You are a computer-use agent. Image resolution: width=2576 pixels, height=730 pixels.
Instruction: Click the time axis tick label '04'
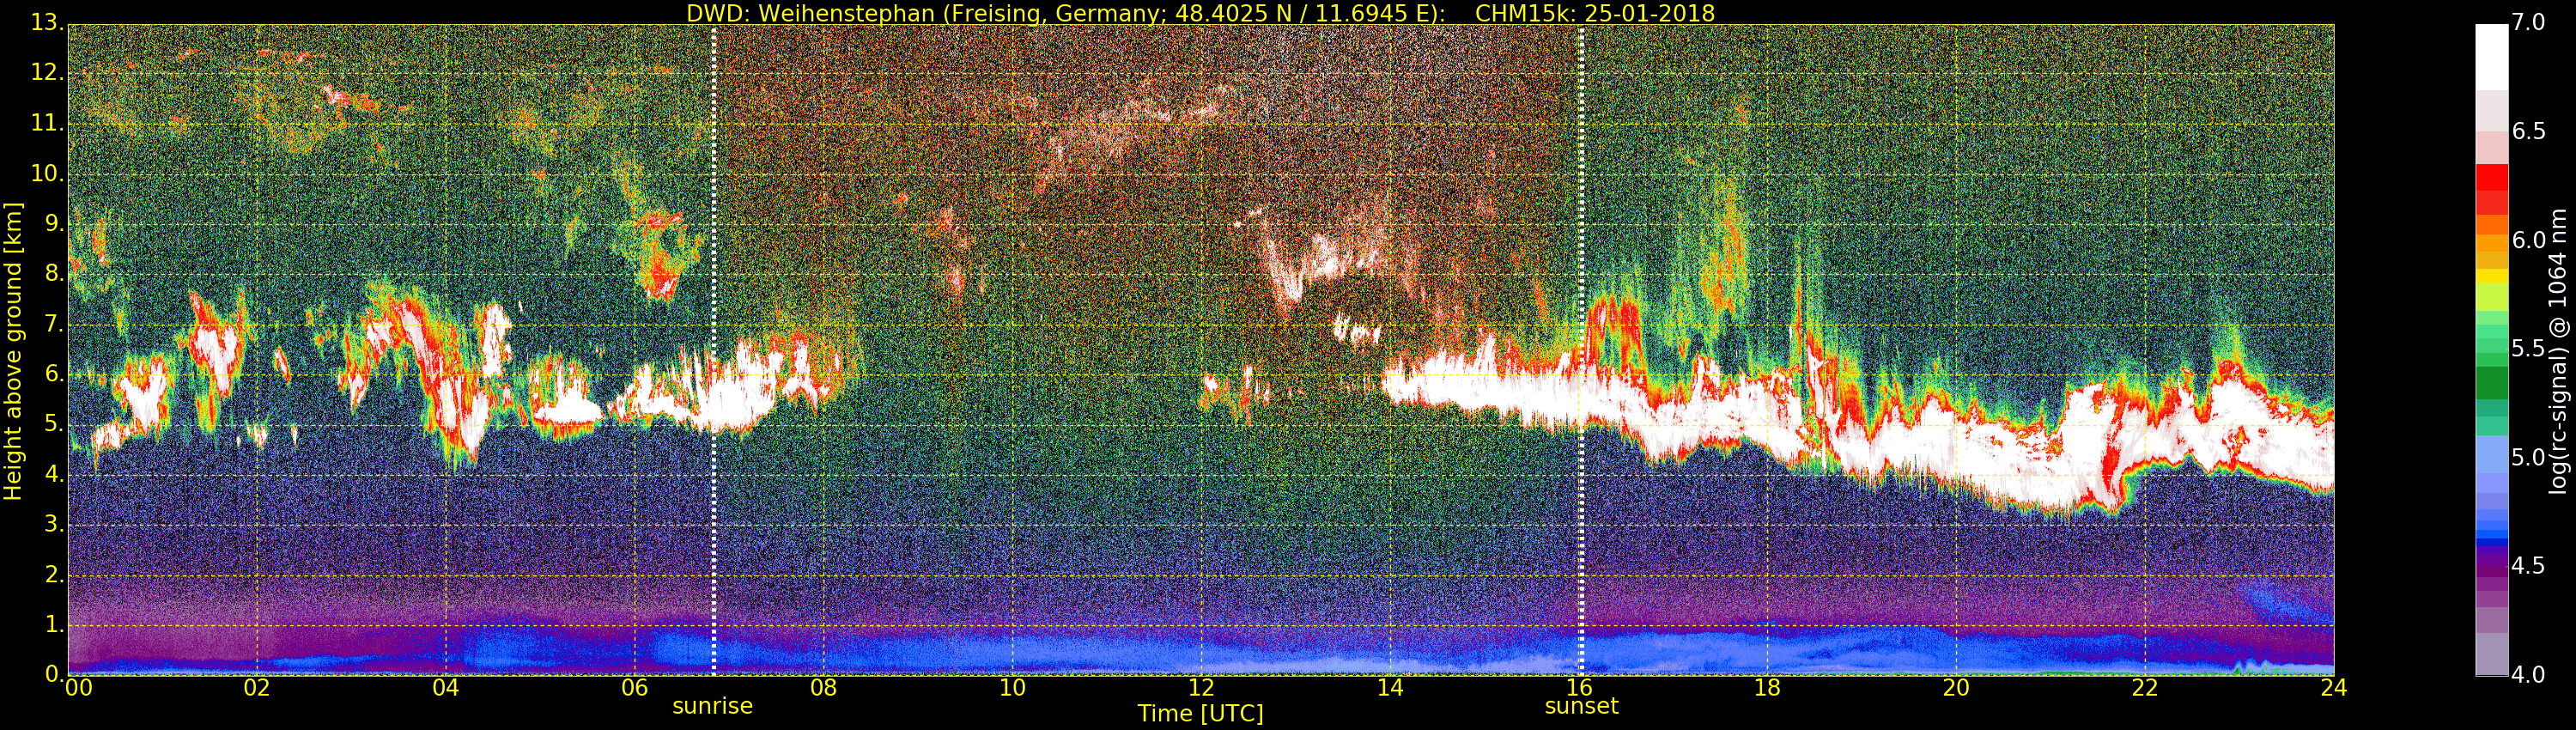click(x=446, y=688)
